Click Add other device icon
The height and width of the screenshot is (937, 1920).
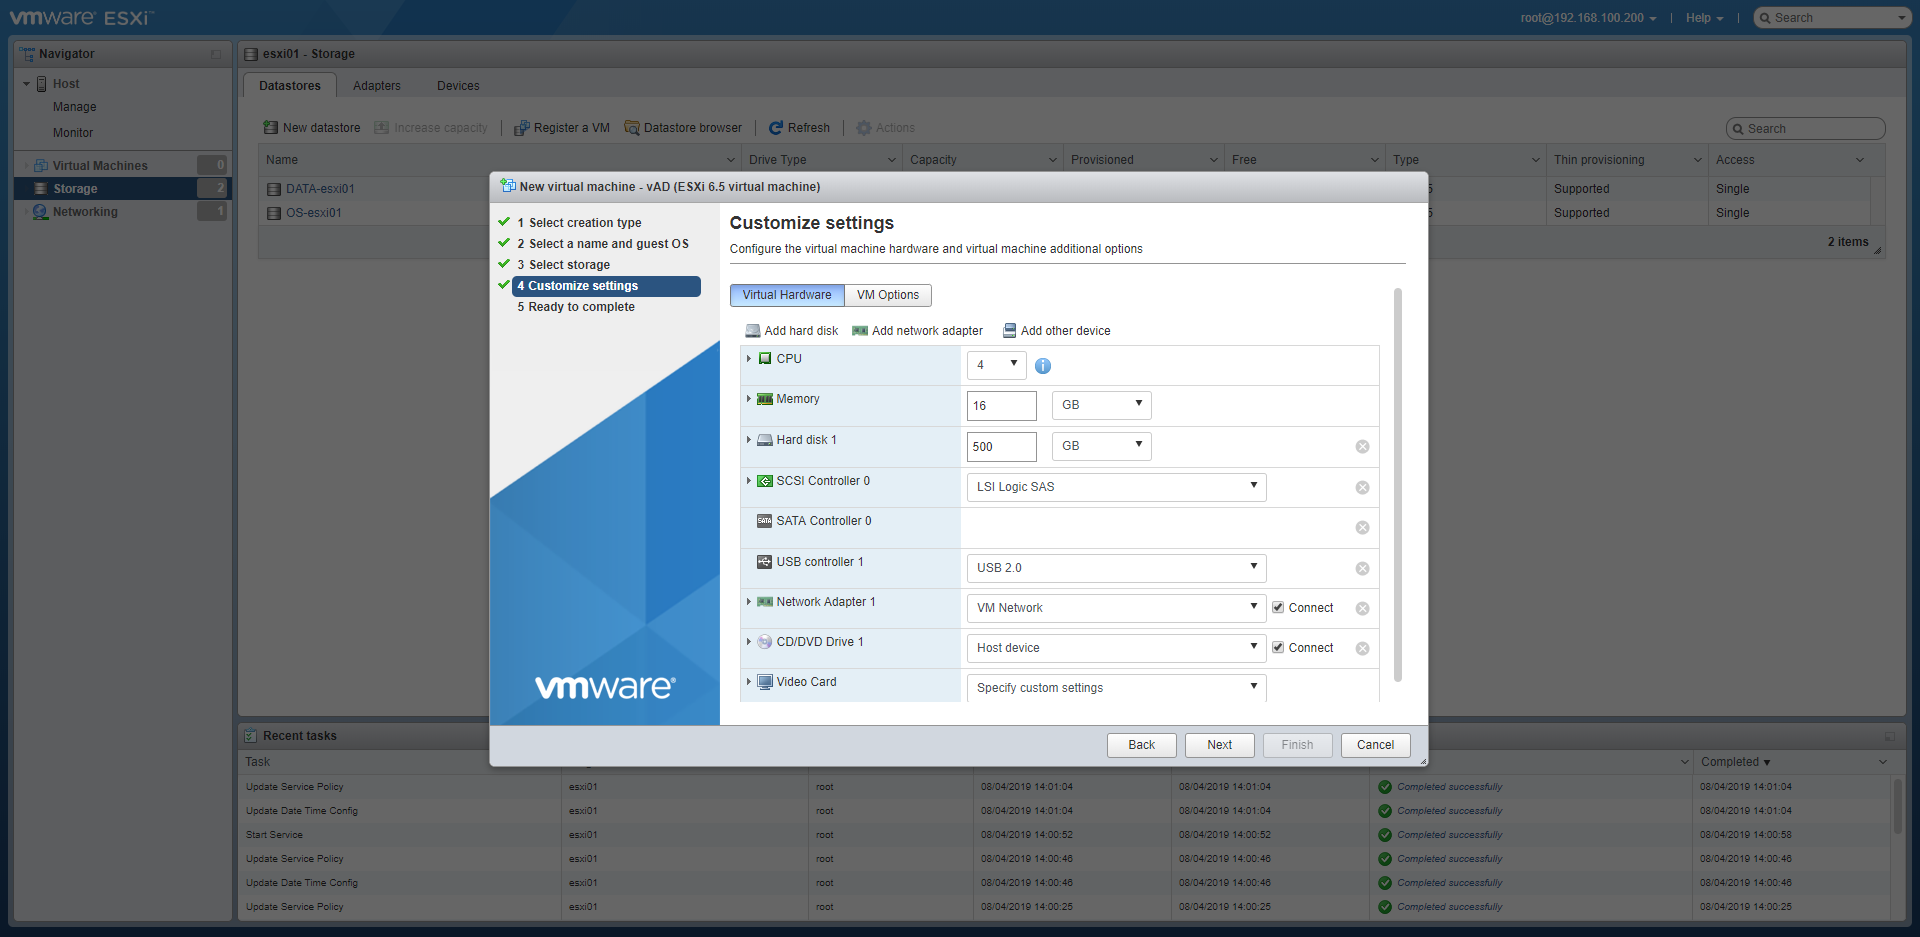tap(1009, 331)
